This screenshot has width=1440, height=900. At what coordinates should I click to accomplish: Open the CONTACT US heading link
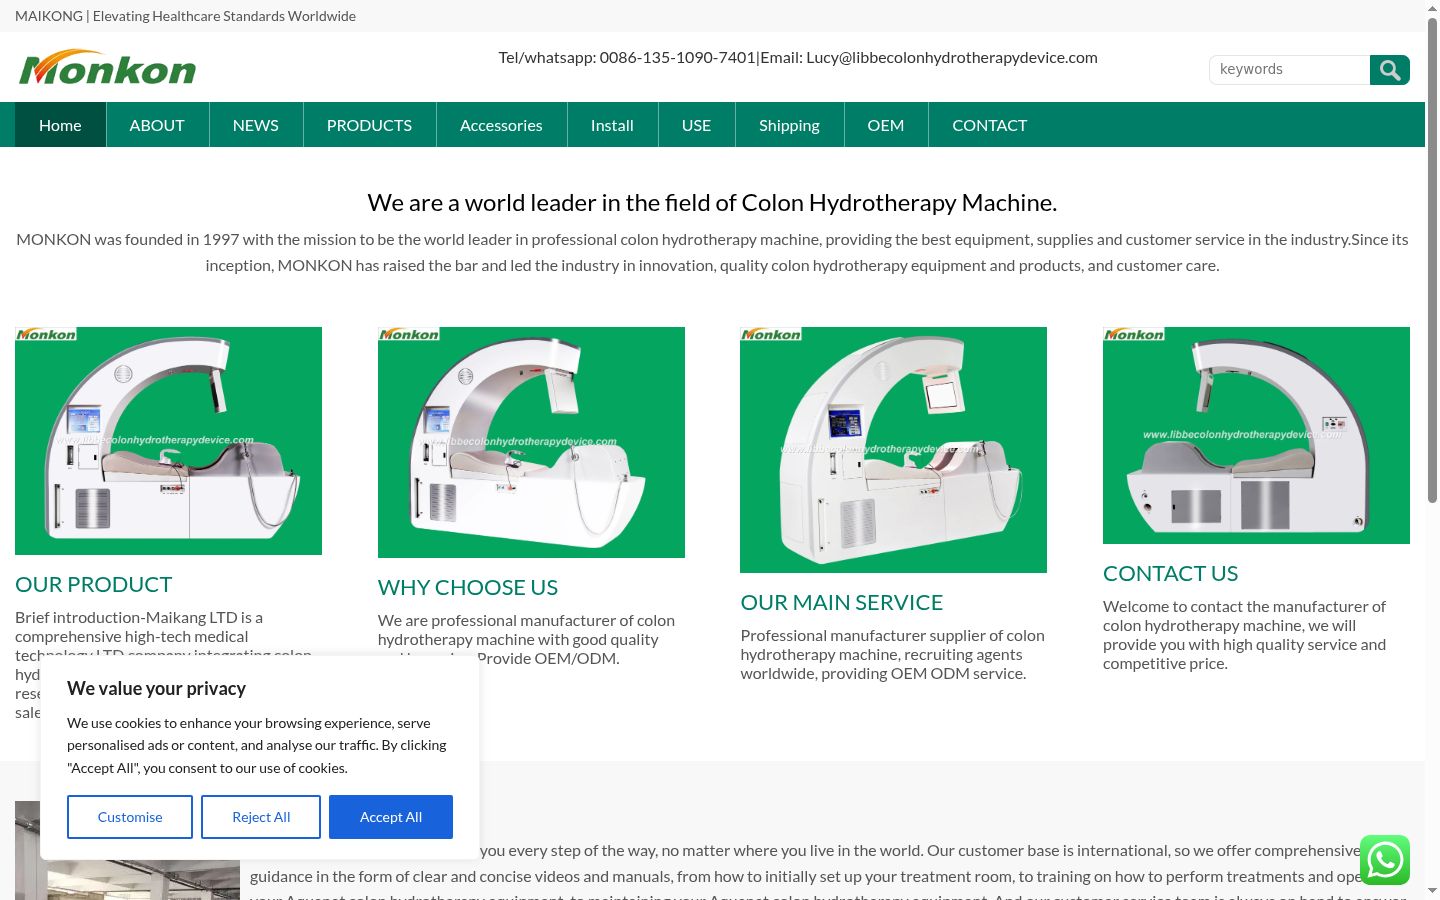[x=1170, y=573]
